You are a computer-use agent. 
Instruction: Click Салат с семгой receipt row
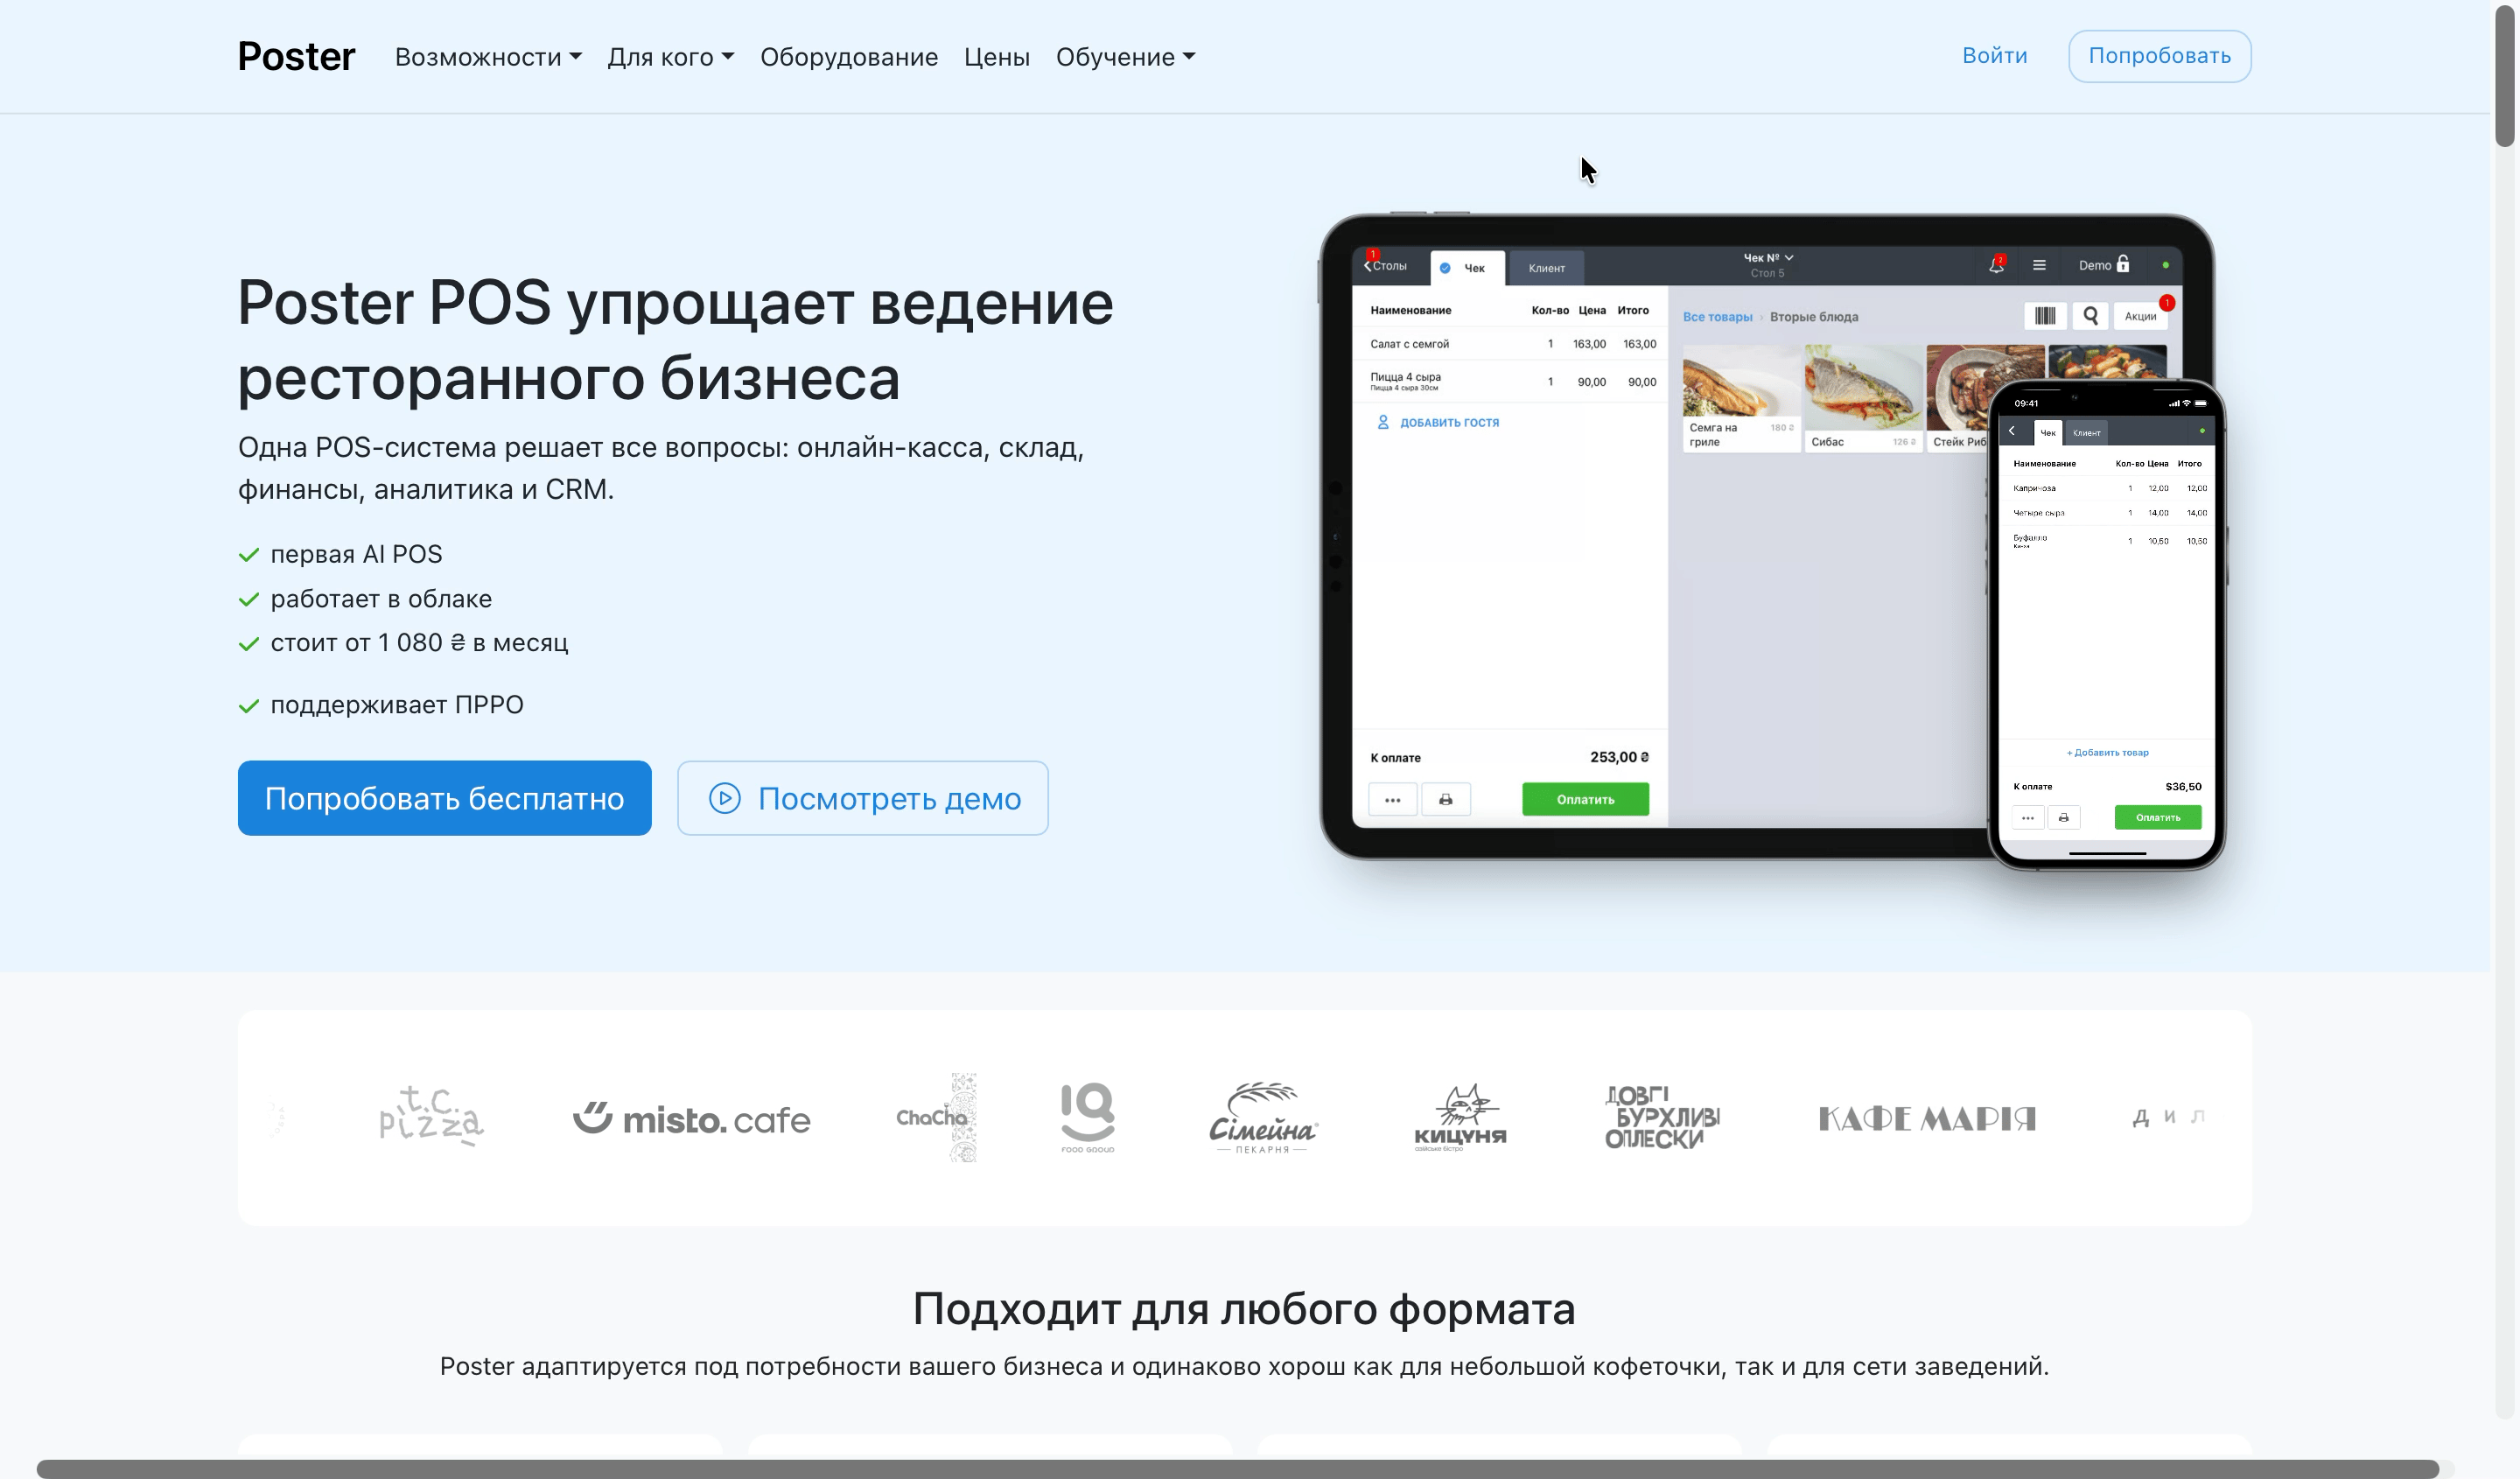click(1510, 344)
